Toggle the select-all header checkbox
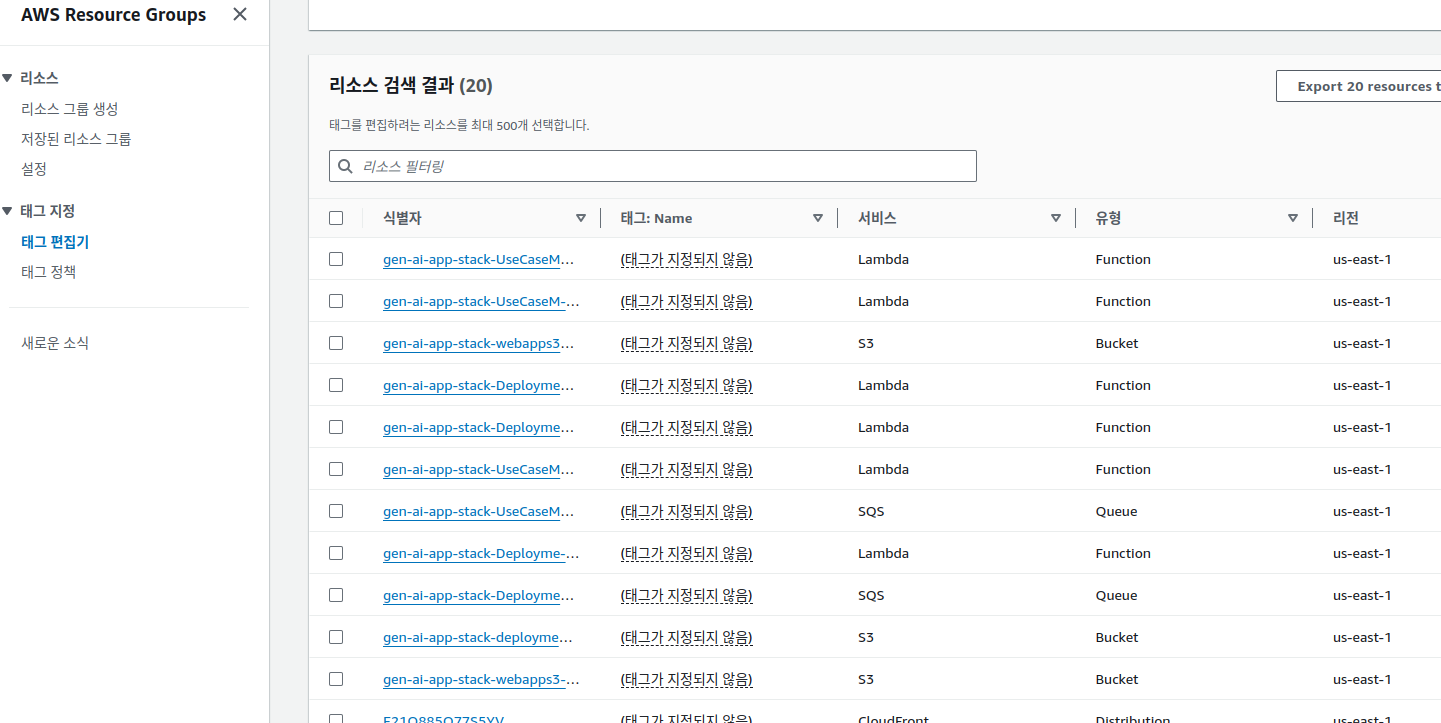Image resolution: width=1441 pixels, height=723 pixels. pyautogui.click(x=336, y=218)
